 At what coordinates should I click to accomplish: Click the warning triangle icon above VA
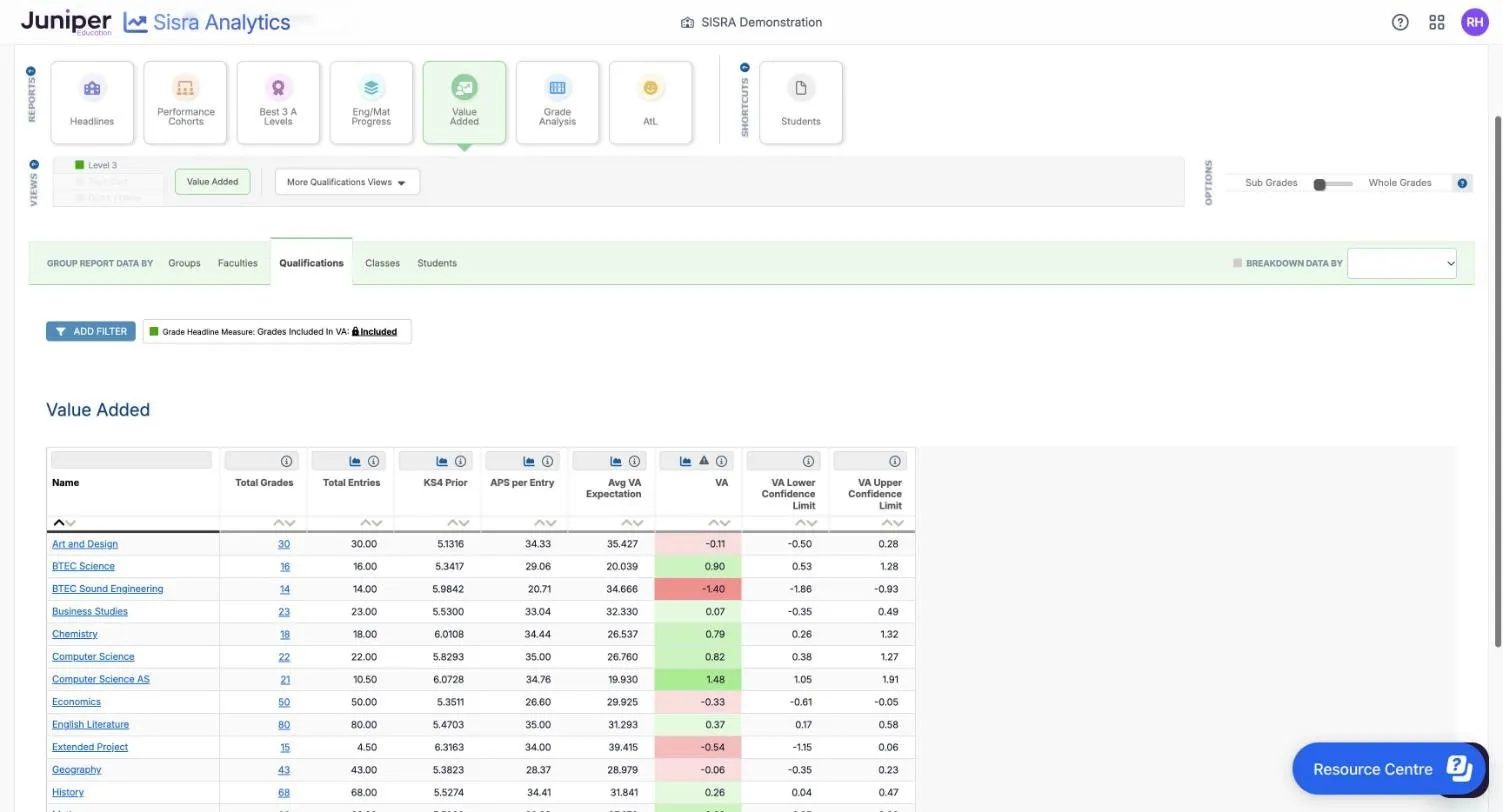click(x=704, y=461)
